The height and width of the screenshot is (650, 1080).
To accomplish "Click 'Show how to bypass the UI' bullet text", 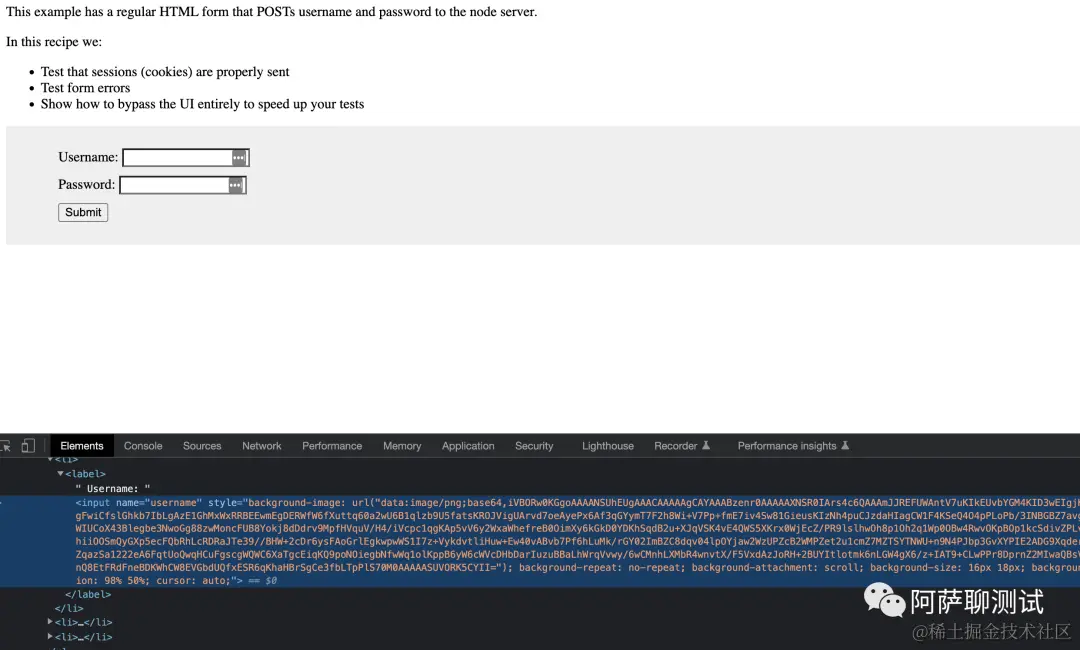I will tap(202, 104).
